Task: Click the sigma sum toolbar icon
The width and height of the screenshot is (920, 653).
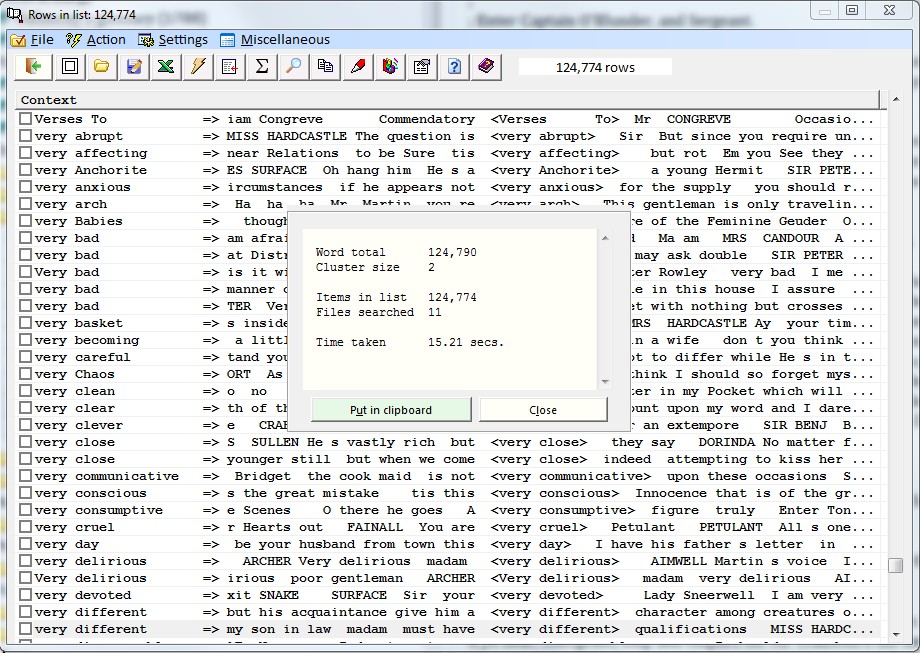Action: pyautogui.click(x=262, y=67)
